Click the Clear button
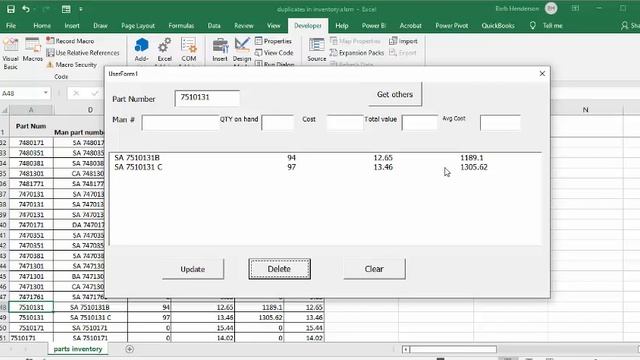 tap(374, 269)
